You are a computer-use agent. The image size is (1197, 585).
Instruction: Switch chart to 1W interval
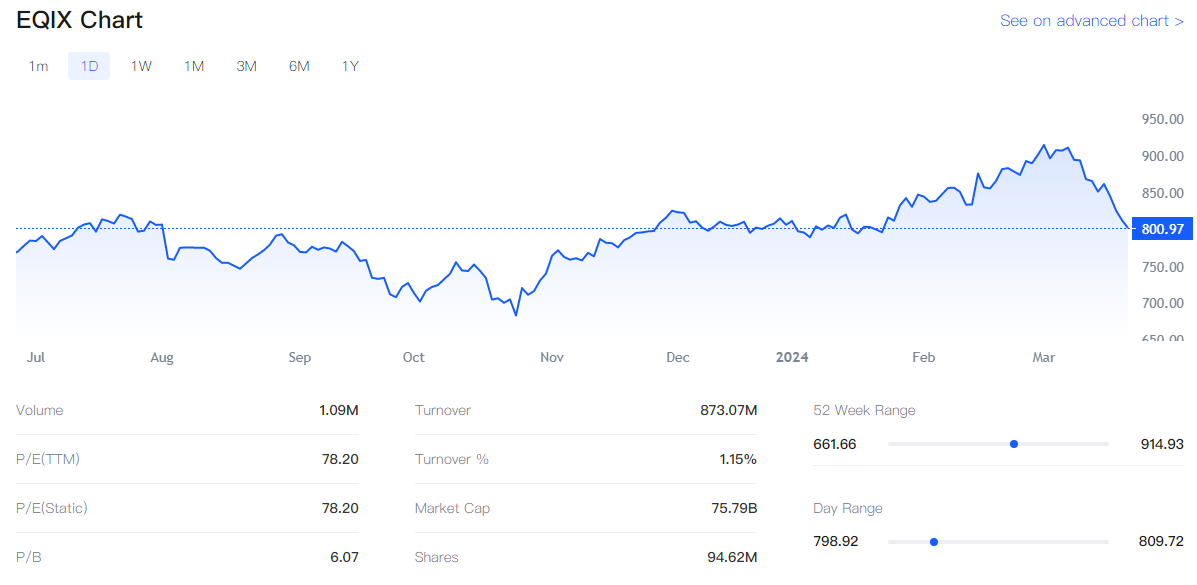click(x=141, y=66)
